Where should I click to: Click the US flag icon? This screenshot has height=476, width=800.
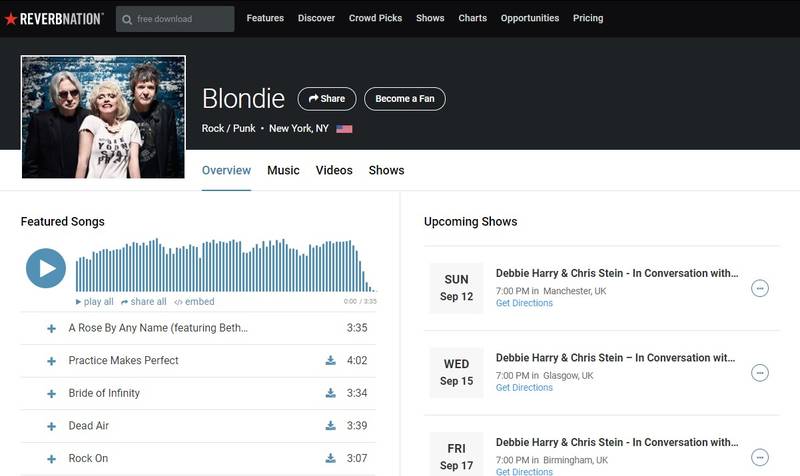pyautogui.click(x=344, y=129)
